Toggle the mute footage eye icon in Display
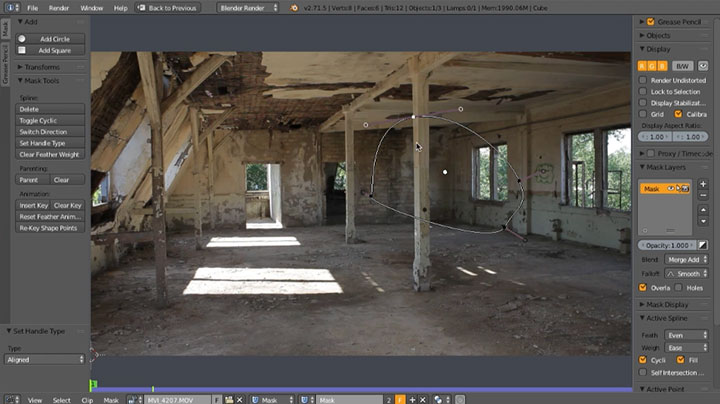 [703, 66]
